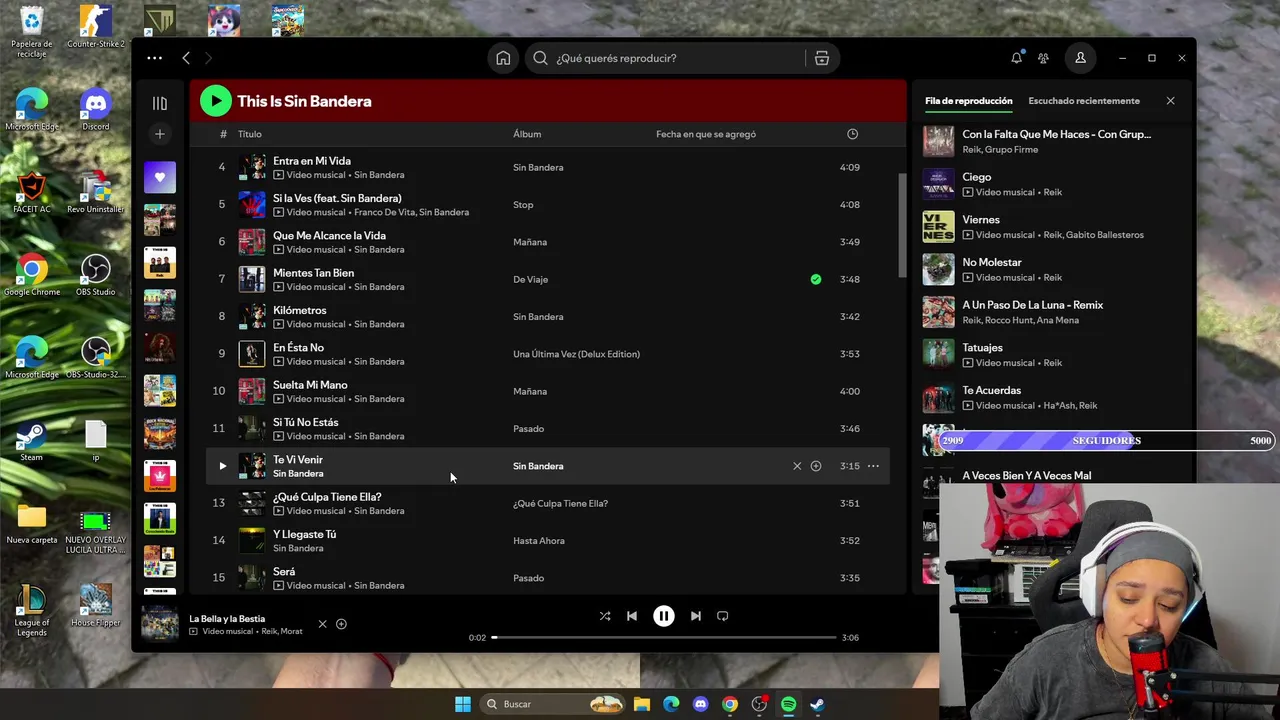Sort by Título column header

coord(250,134)
